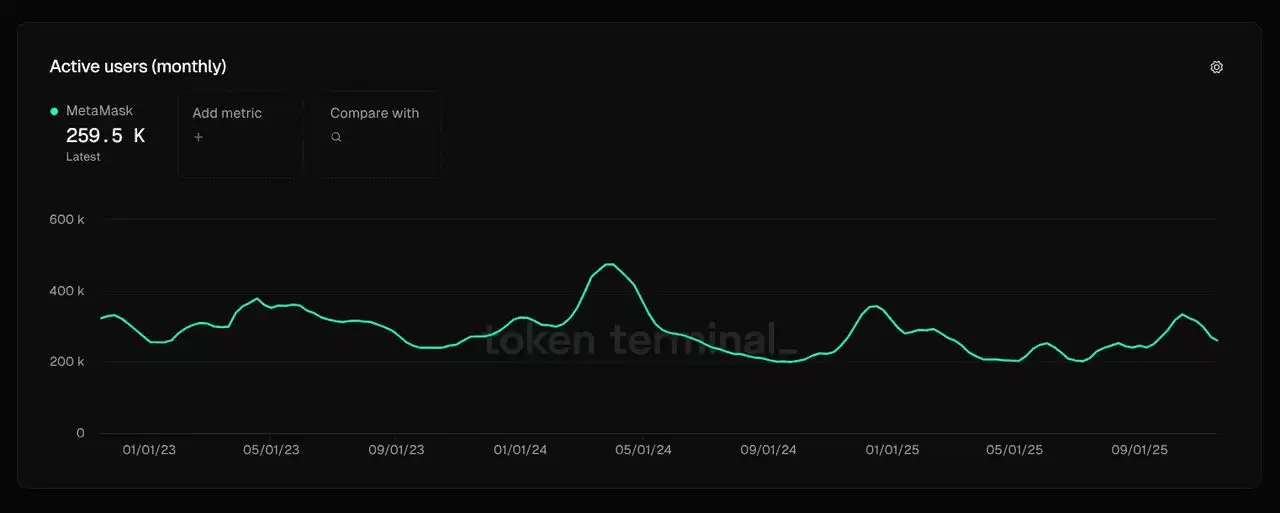Click the 400 k y-axis label
The width and height of the screenshot is (1280, 513).
click(x=67, y=291)
